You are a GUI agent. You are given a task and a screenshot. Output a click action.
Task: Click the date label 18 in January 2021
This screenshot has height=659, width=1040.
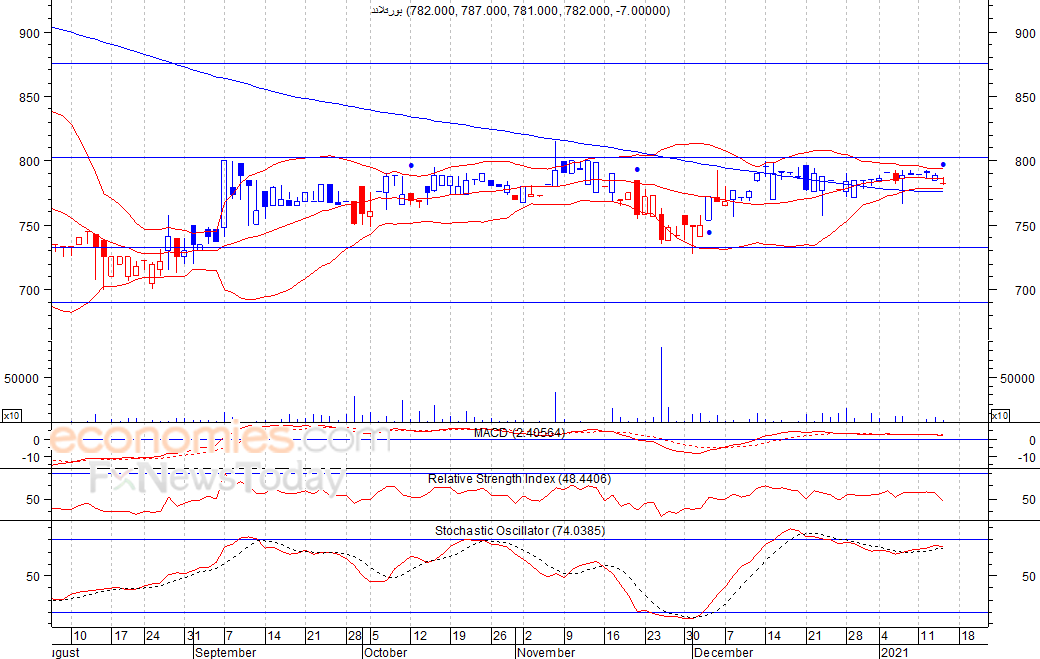[968, 636]
